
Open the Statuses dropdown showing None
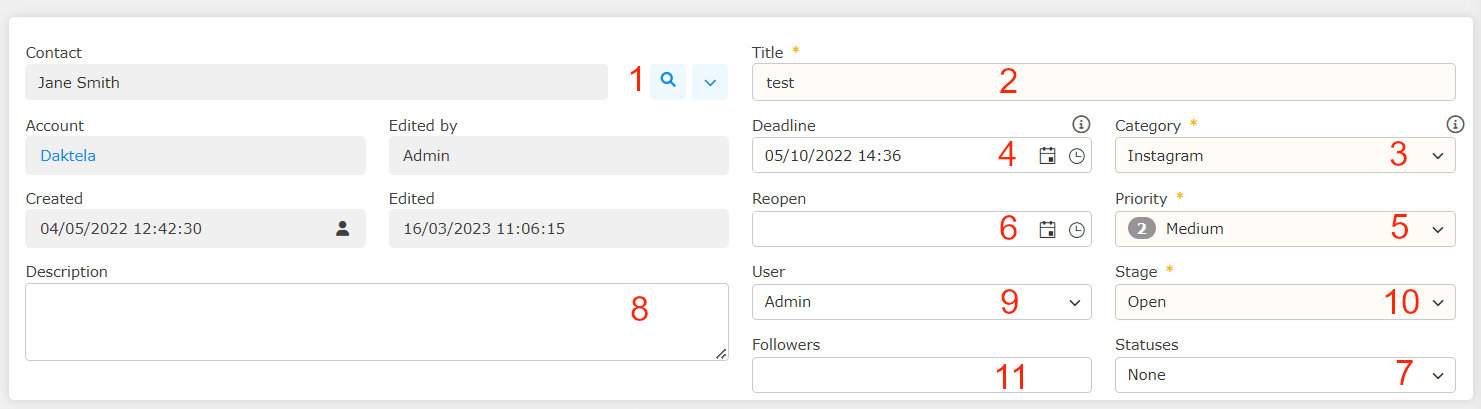1284,375
